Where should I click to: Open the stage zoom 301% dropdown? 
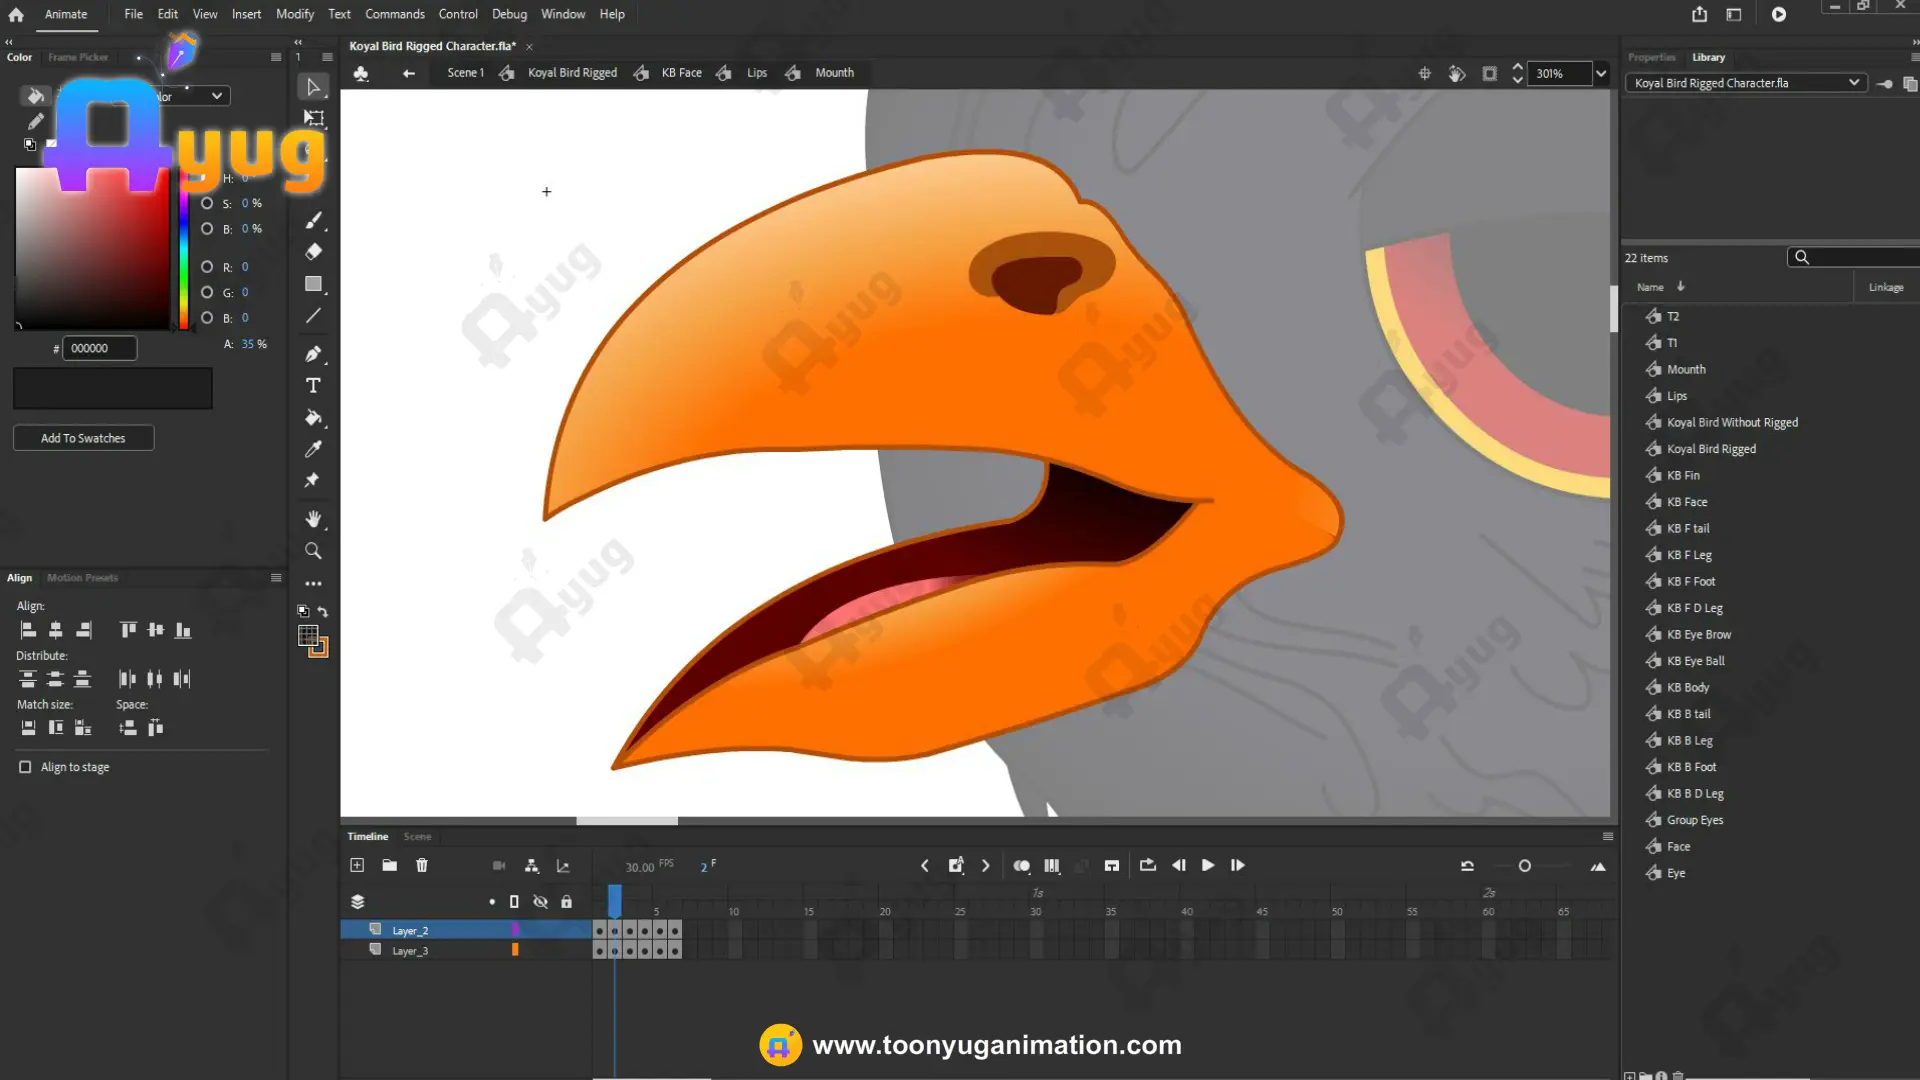click(1601, 73)
